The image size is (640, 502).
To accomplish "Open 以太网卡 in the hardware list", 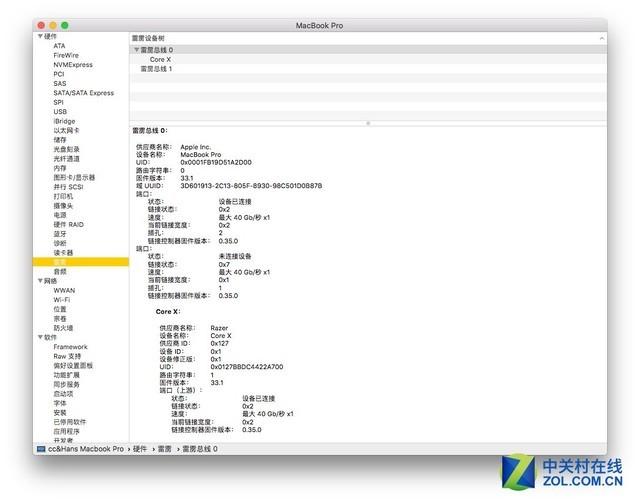I will click(66, 130).
